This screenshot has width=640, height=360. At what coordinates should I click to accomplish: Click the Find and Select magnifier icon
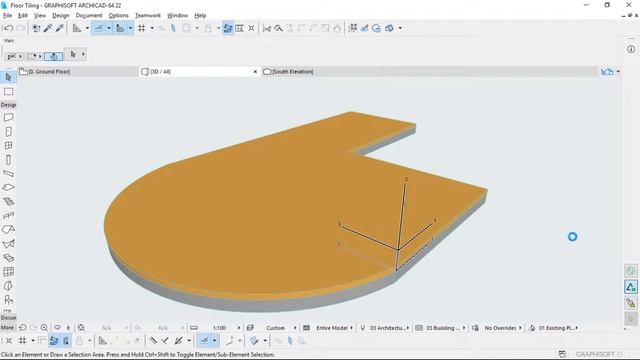(x=278, y=28)
